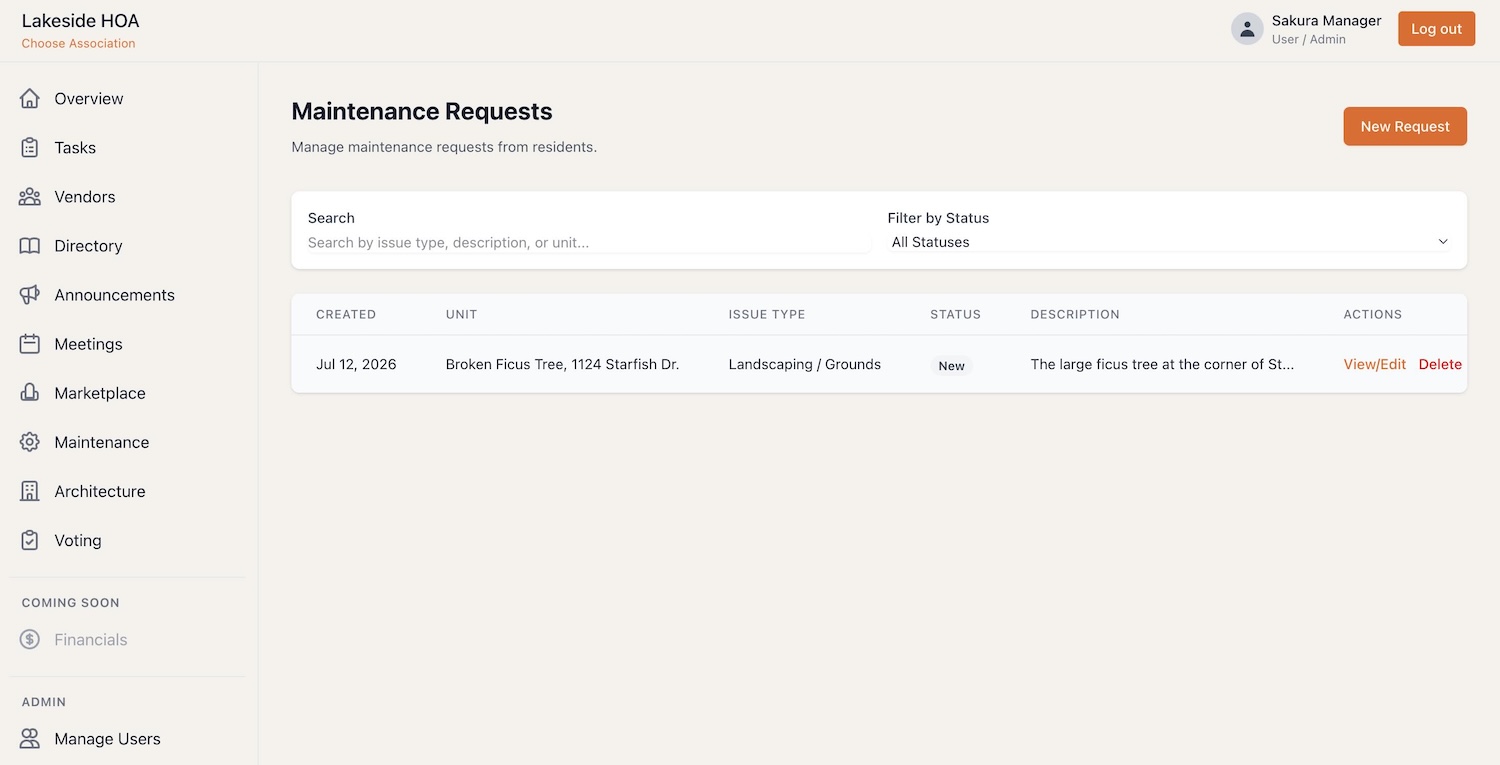Click the Maintenance Requests heading
This screenshot has width=1500, height=765.
click(422, 111)
